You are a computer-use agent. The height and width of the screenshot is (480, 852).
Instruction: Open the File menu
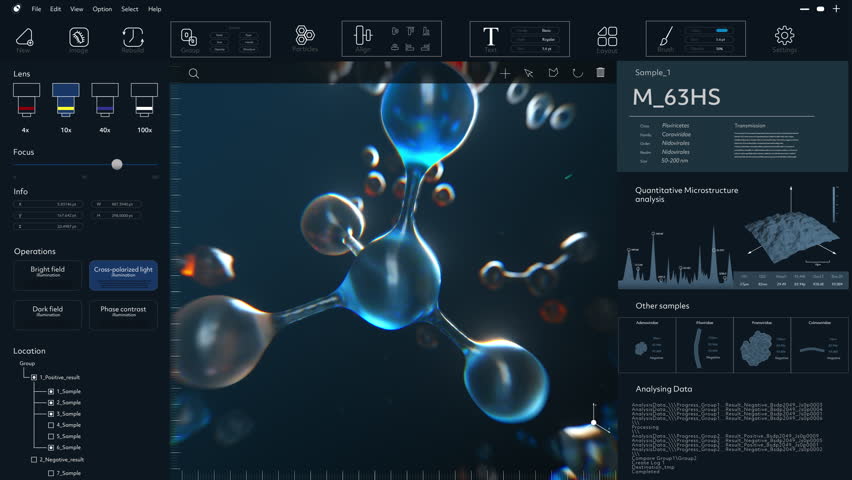pos(36,9)
